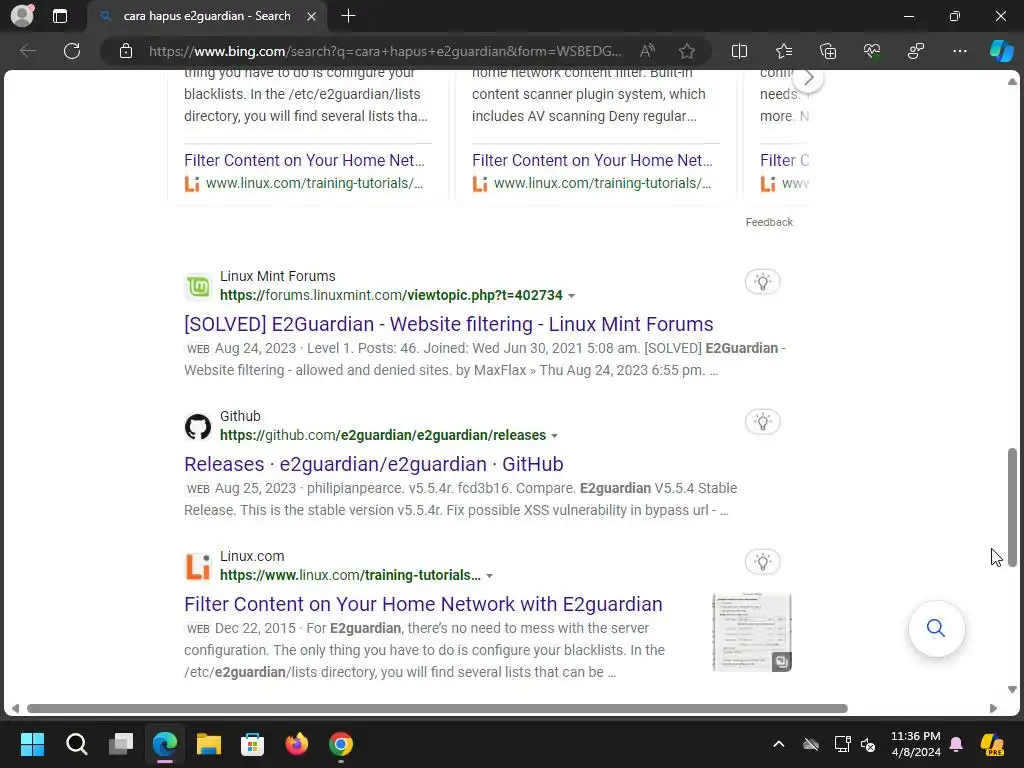Refresh the page
1024x768 pixels.
[72, 51]
